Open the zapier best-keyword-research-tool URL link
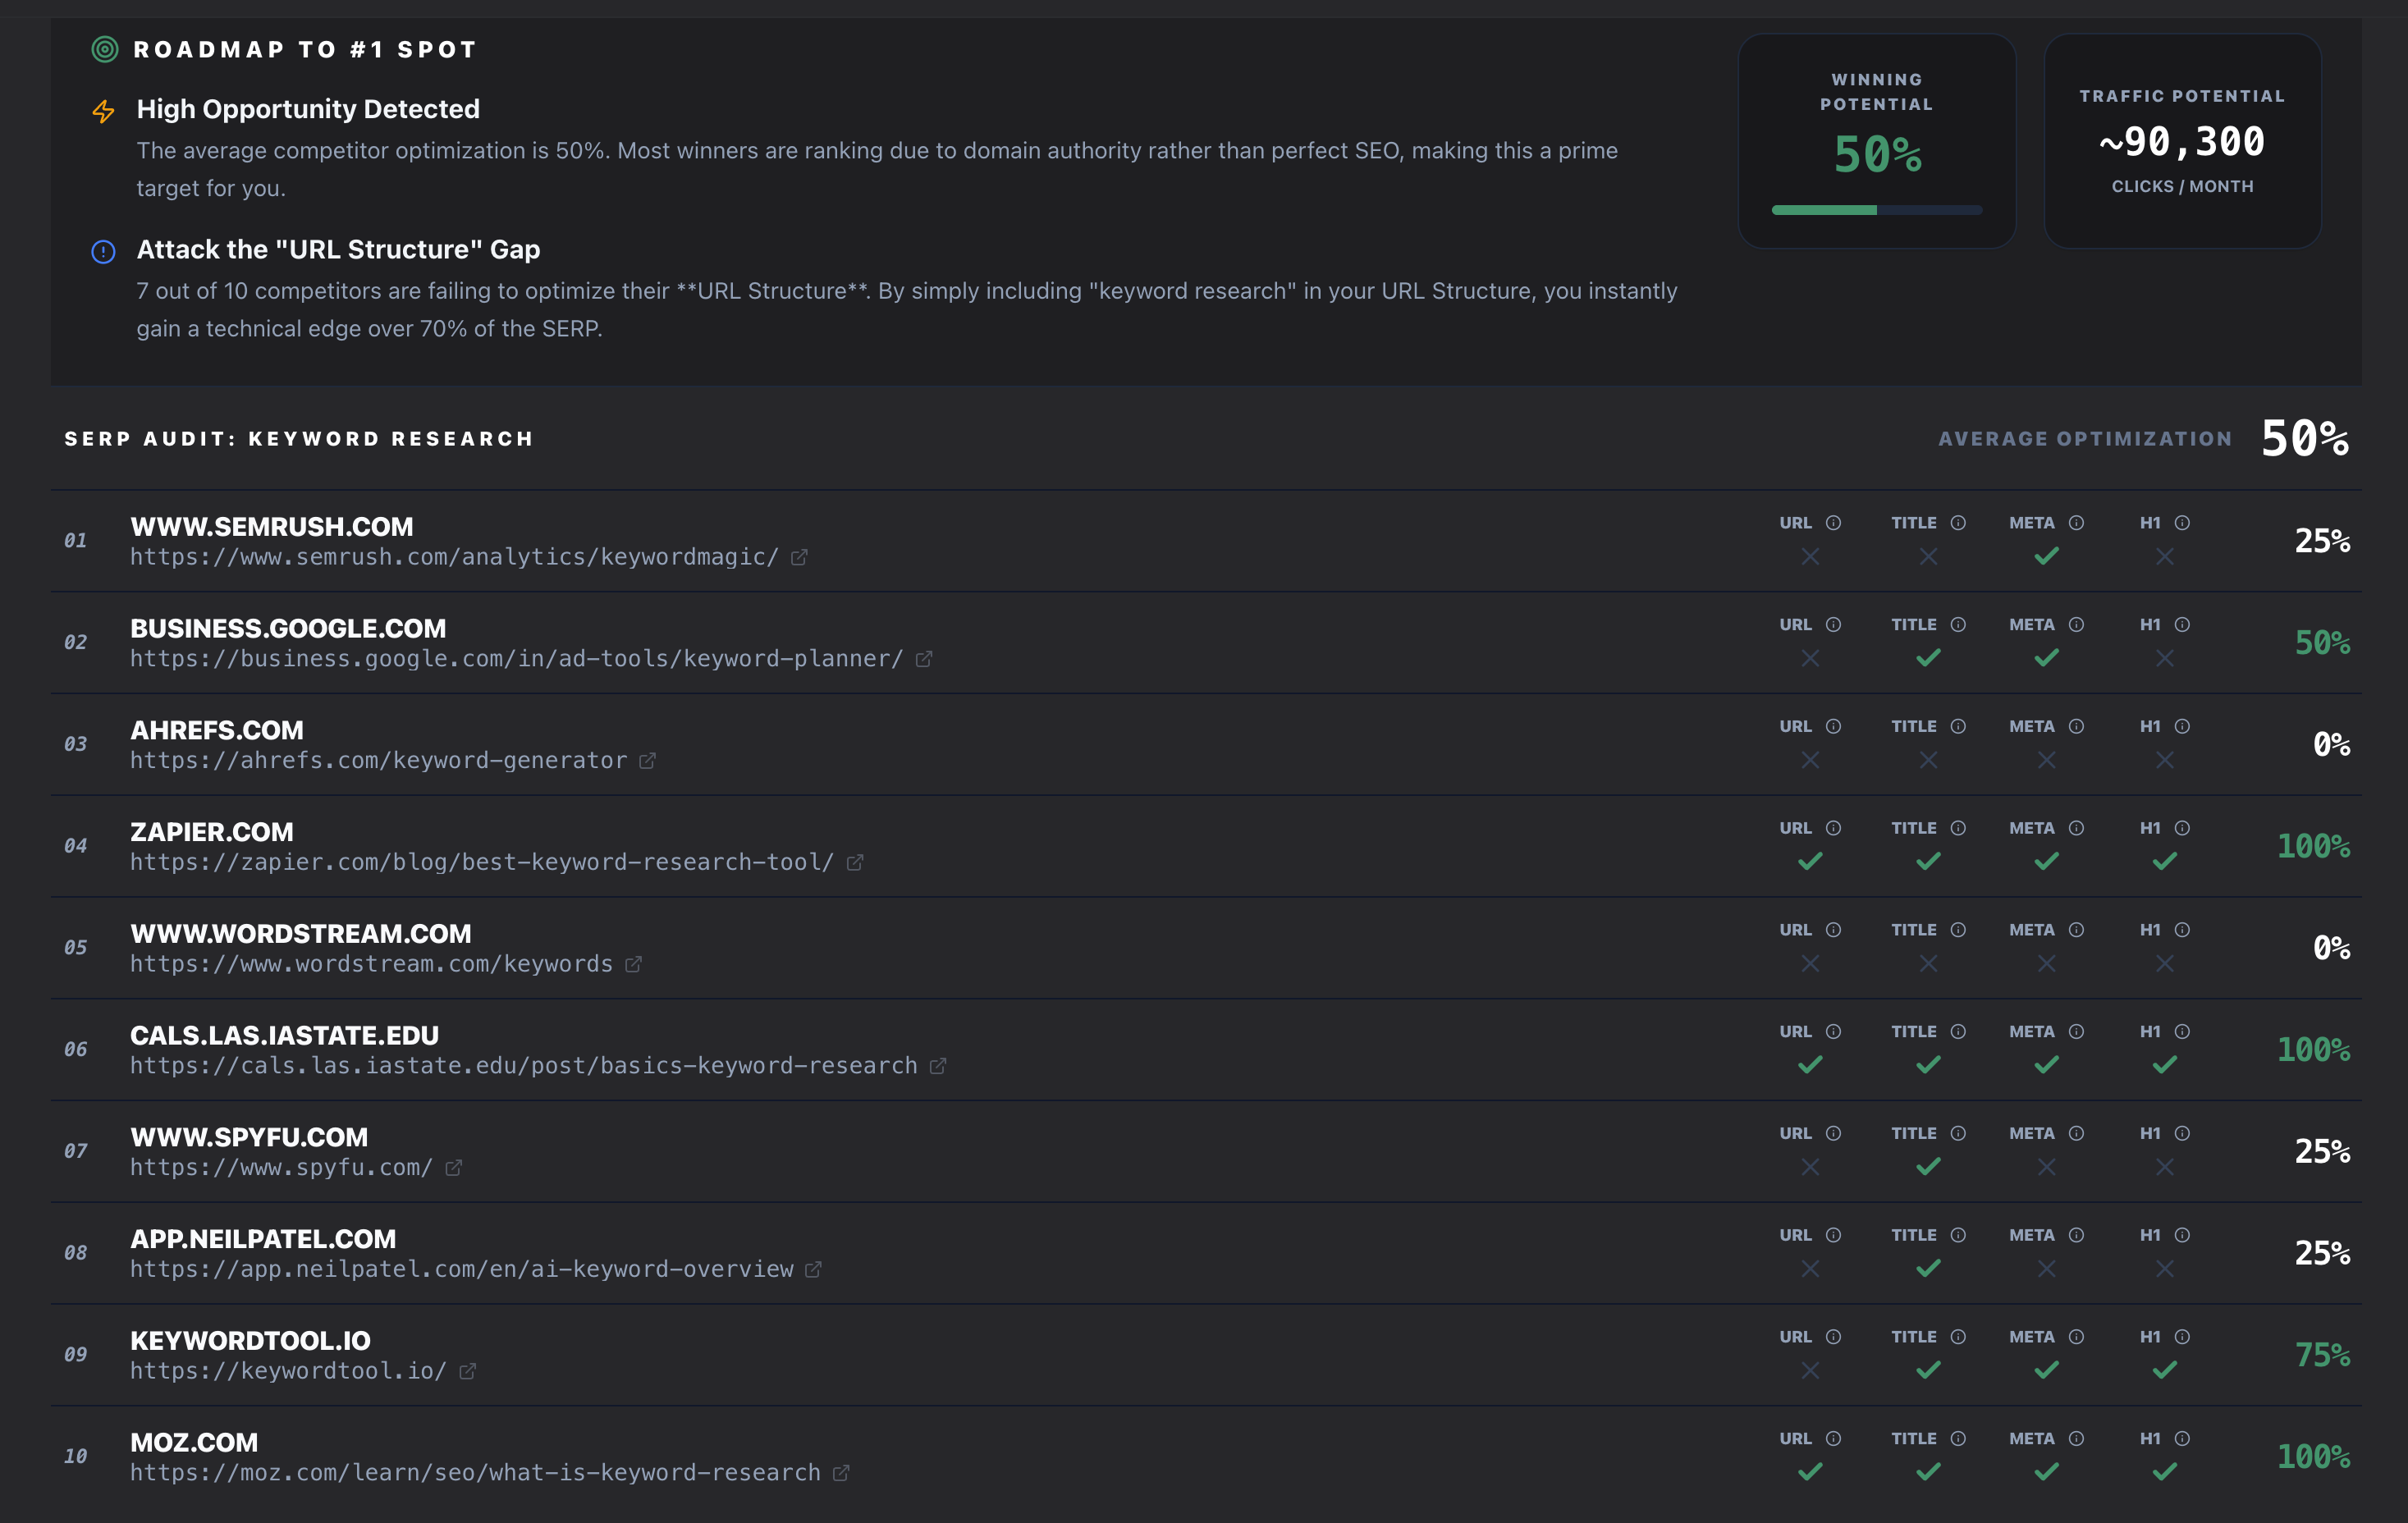This screenshot has width=2408, height=1523. [x=482, y=862]
